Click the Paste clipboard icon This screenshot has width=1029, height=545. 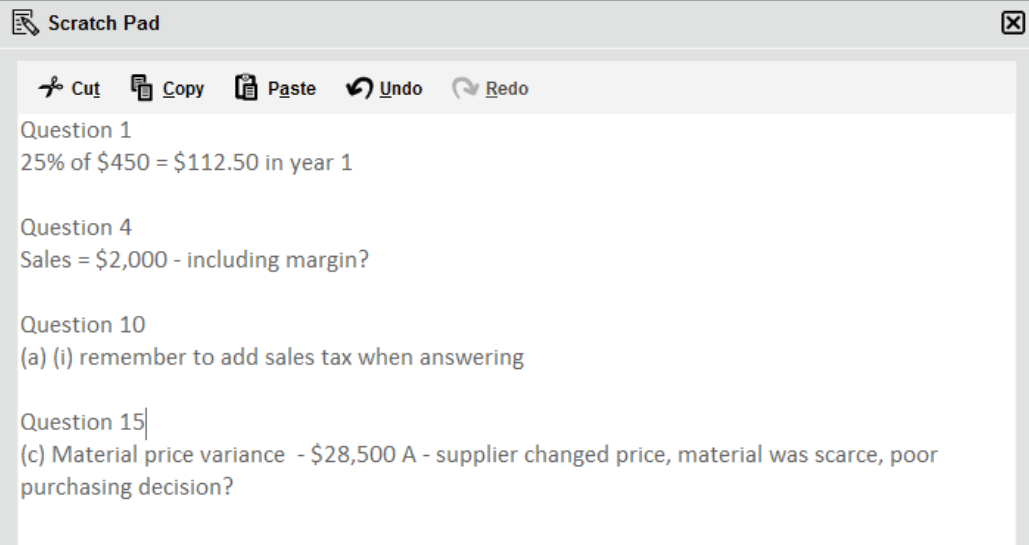pyautogui.click(x=246, y=87)
